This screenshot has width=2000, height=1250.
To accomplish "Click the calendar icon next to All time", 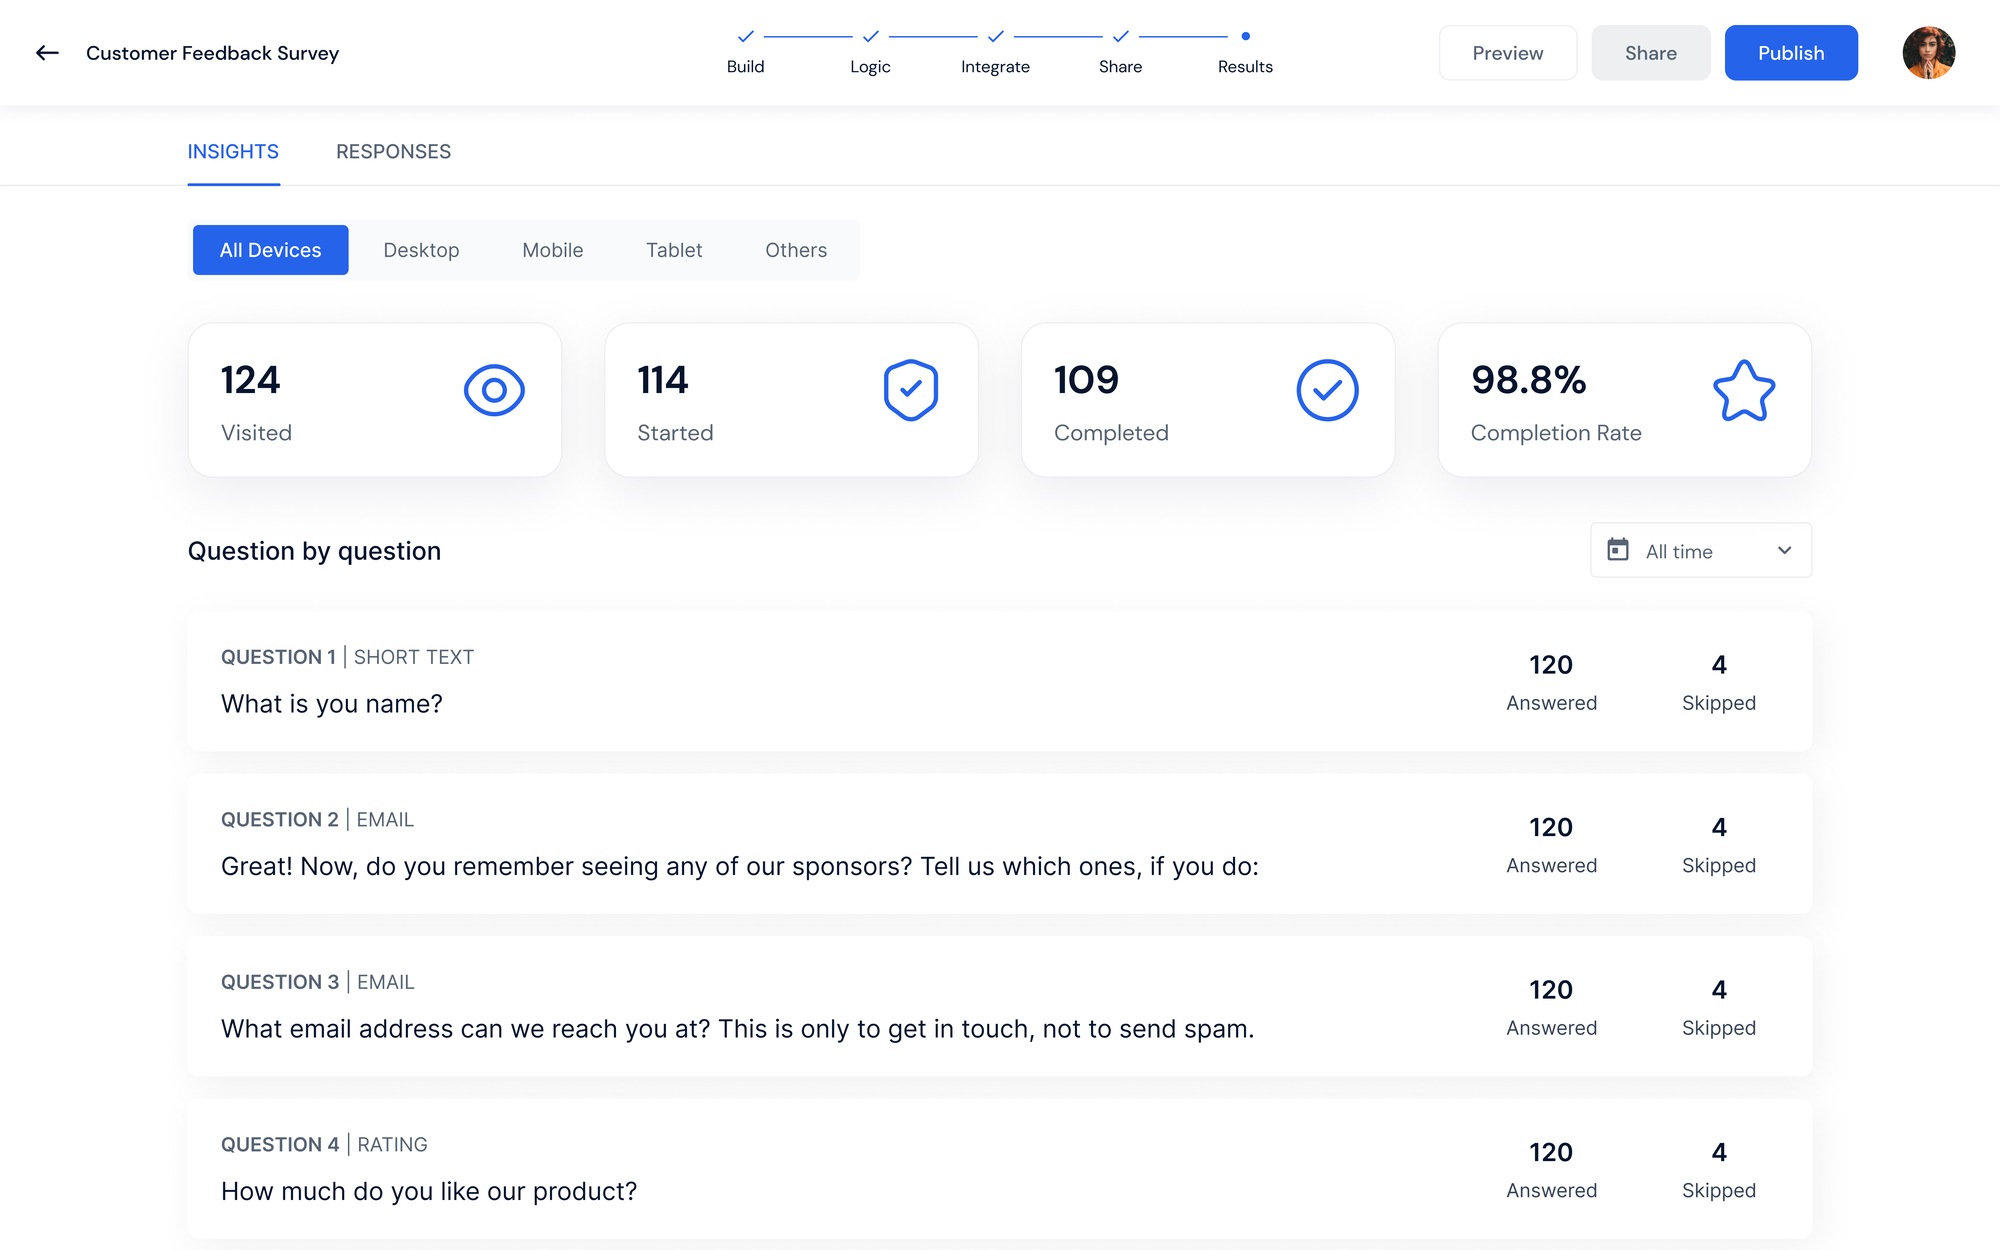I will coord(1618,549).
